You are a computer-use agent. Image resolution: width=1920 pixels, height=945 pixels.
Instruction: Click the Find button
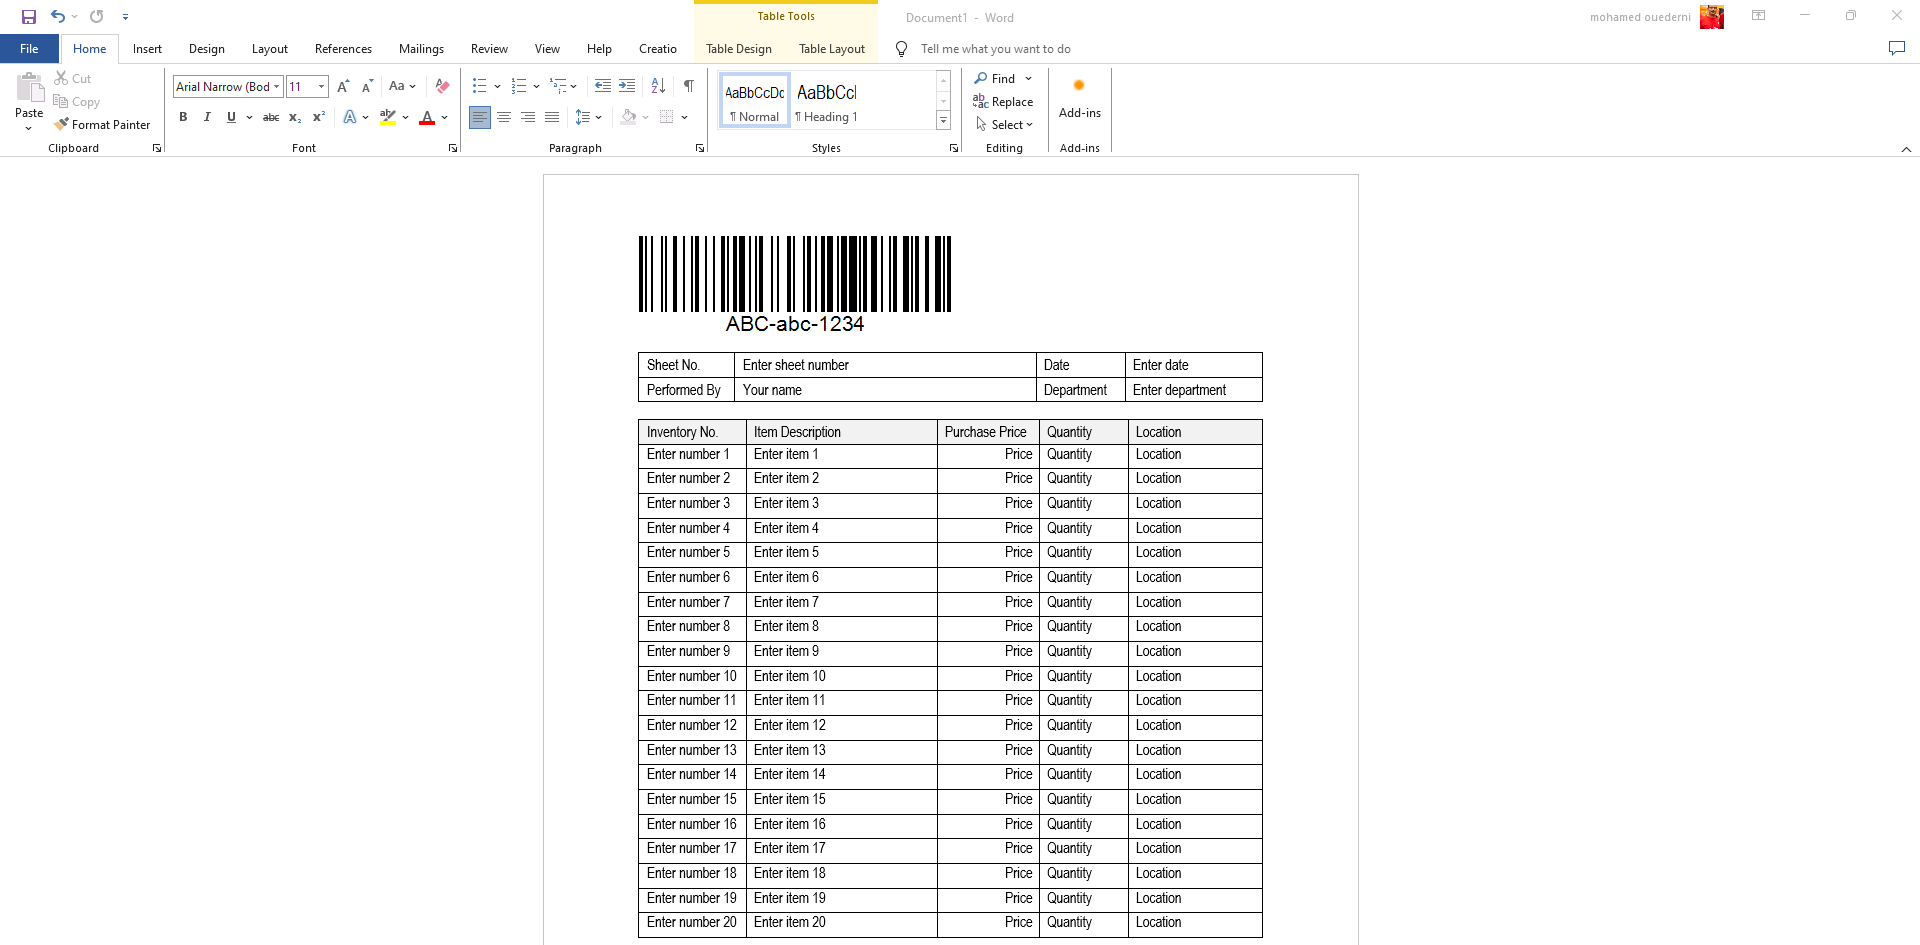coord(995,78)
